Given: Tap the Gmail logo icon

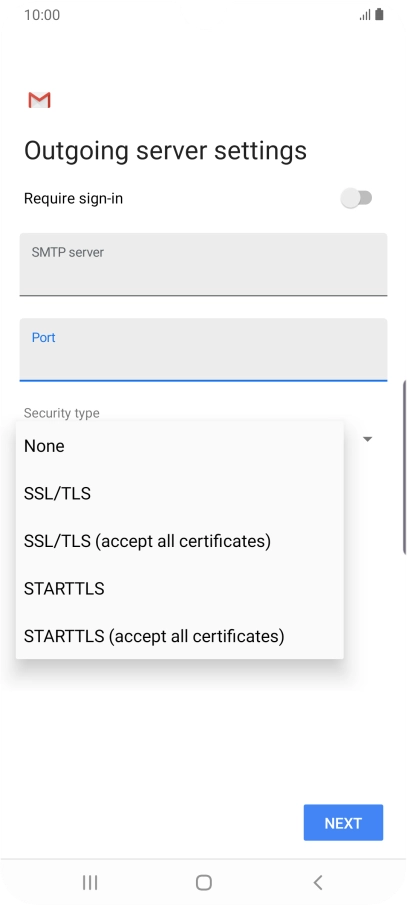Looking at the screenshot, I should coord(39,100).
